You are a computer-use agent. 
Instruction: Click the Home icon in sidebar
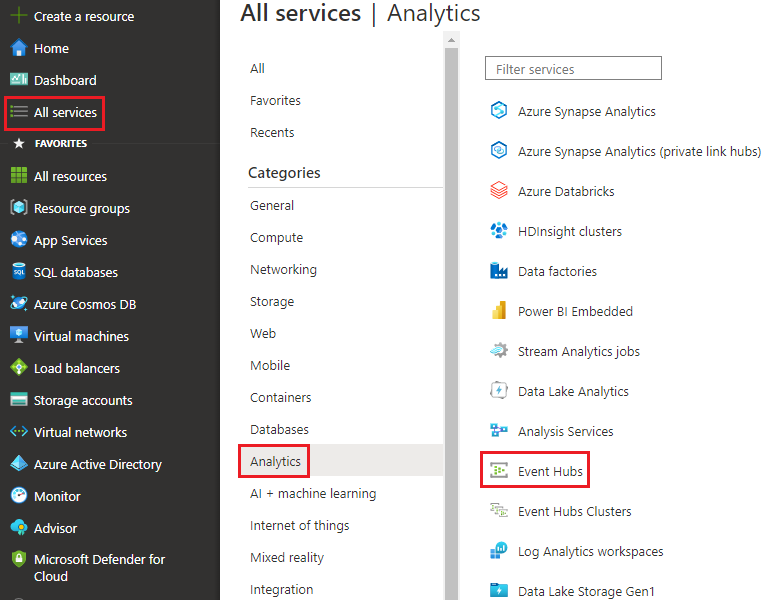tap(19, 48)
